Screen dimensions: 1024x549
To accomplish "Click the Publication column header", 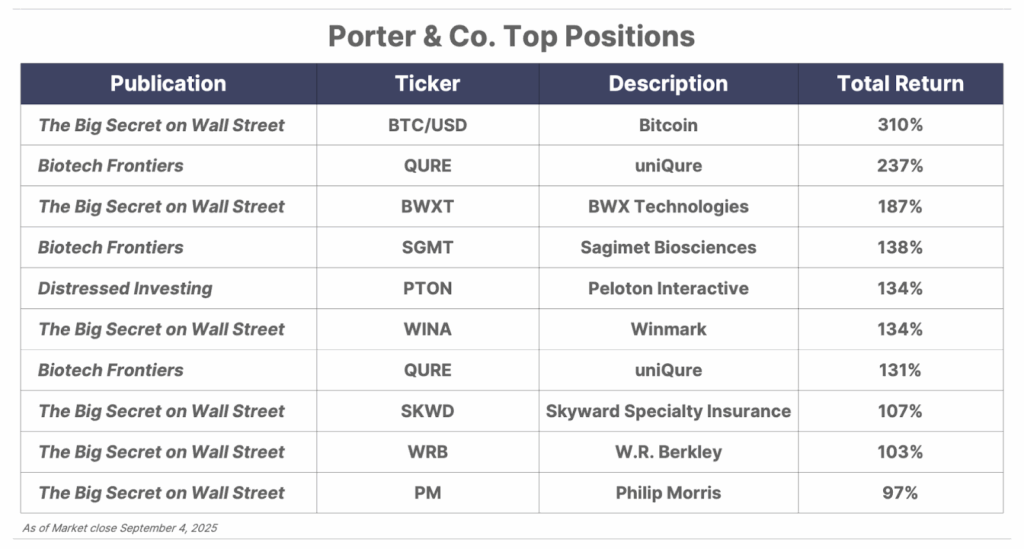I will coord(168,84).
